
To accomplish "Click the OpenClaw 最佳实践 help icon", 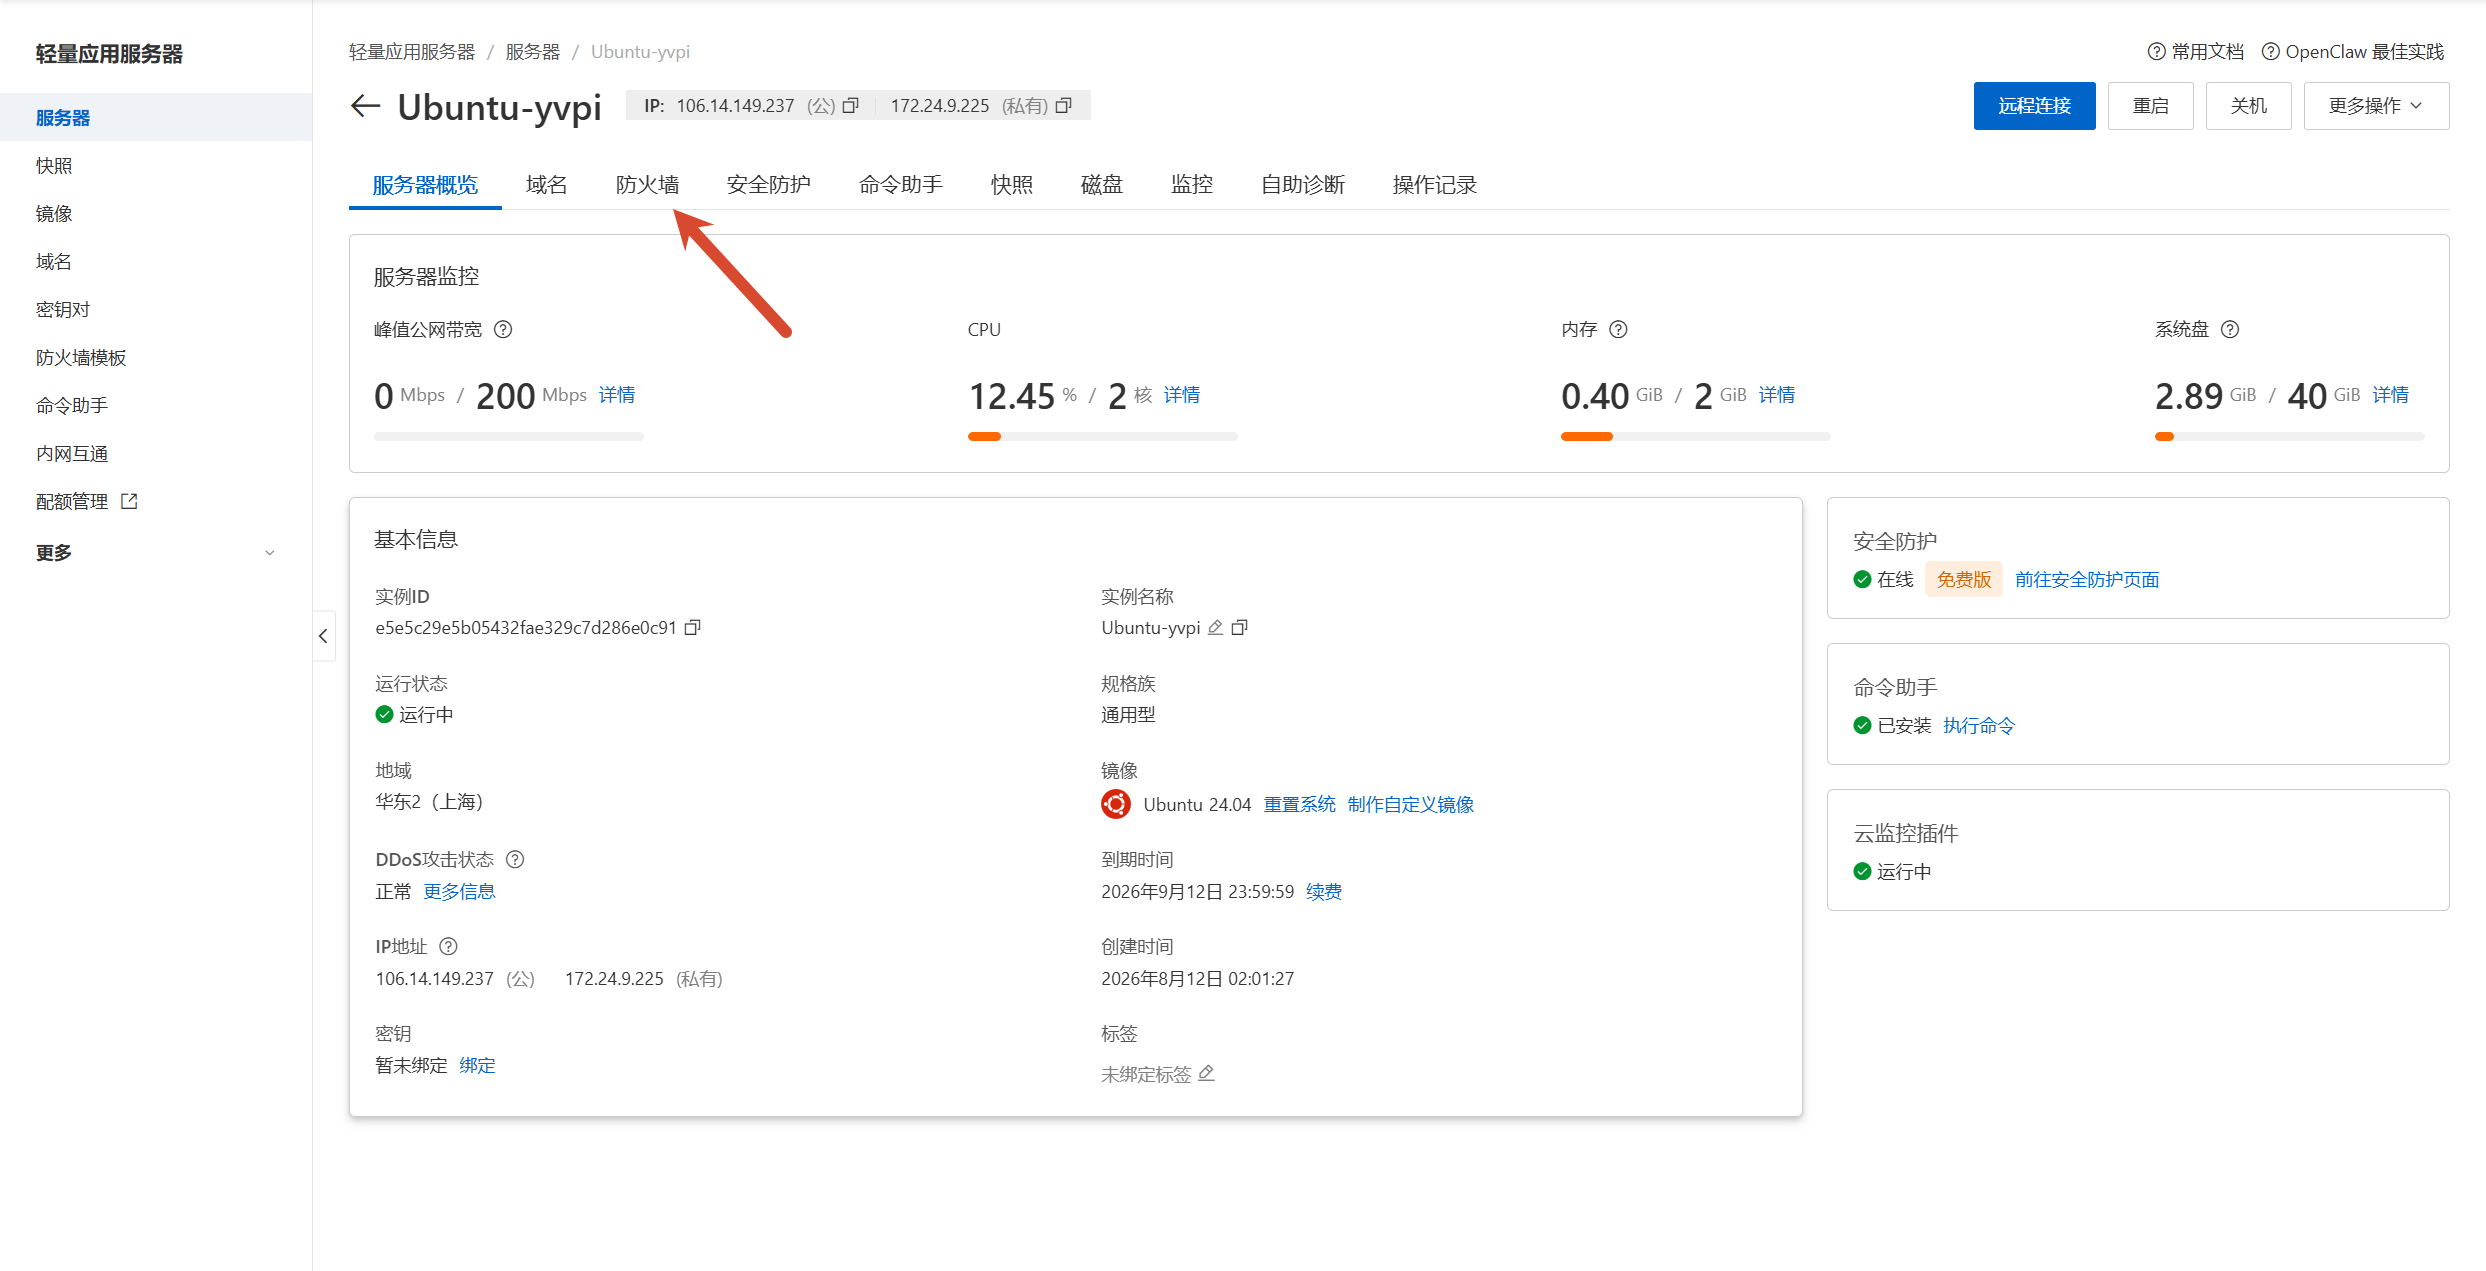I will tap(2270, 51).
